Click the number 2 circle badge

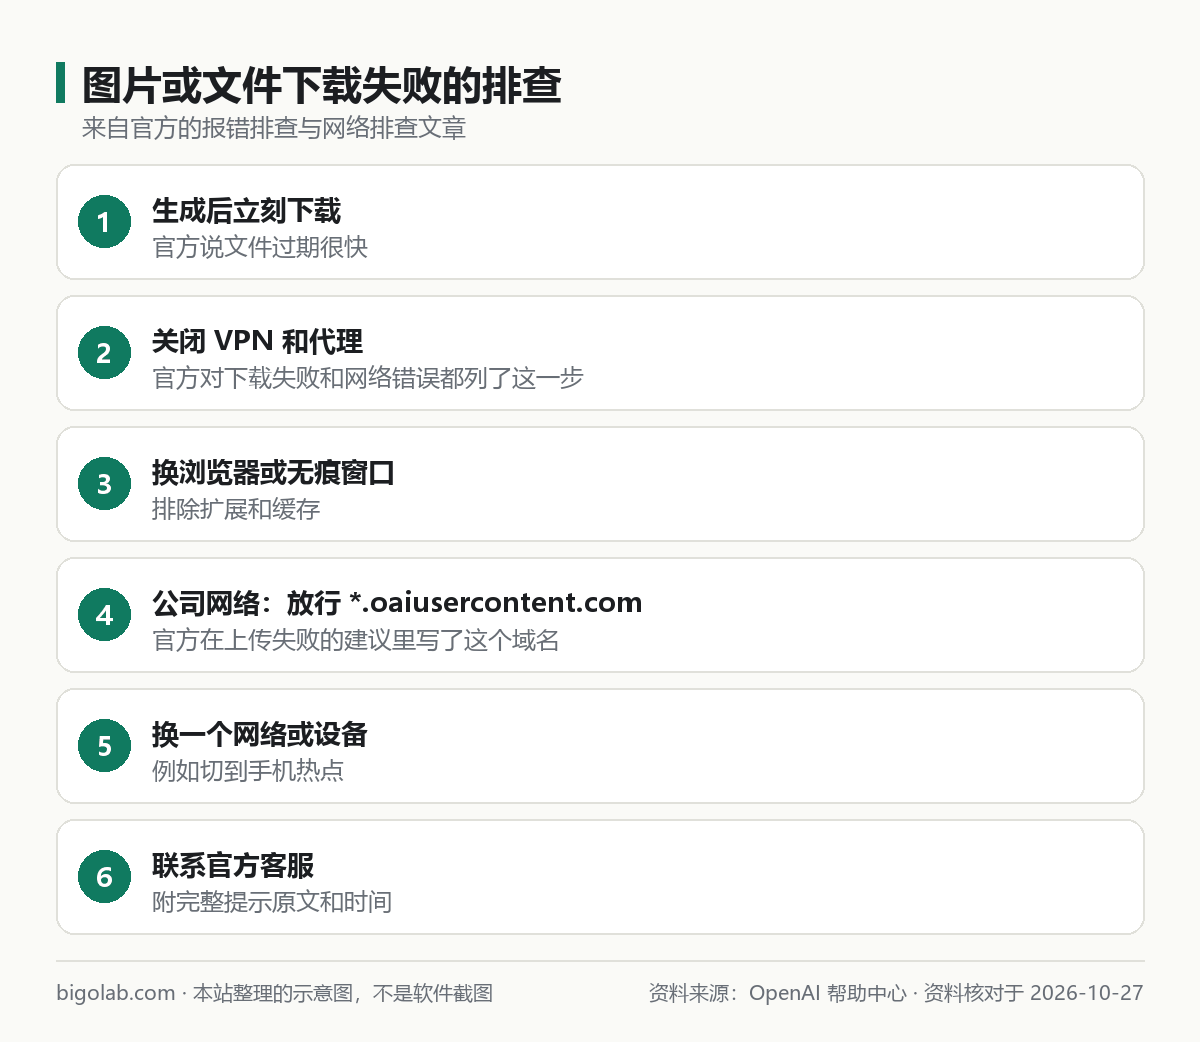pos(104,353)
